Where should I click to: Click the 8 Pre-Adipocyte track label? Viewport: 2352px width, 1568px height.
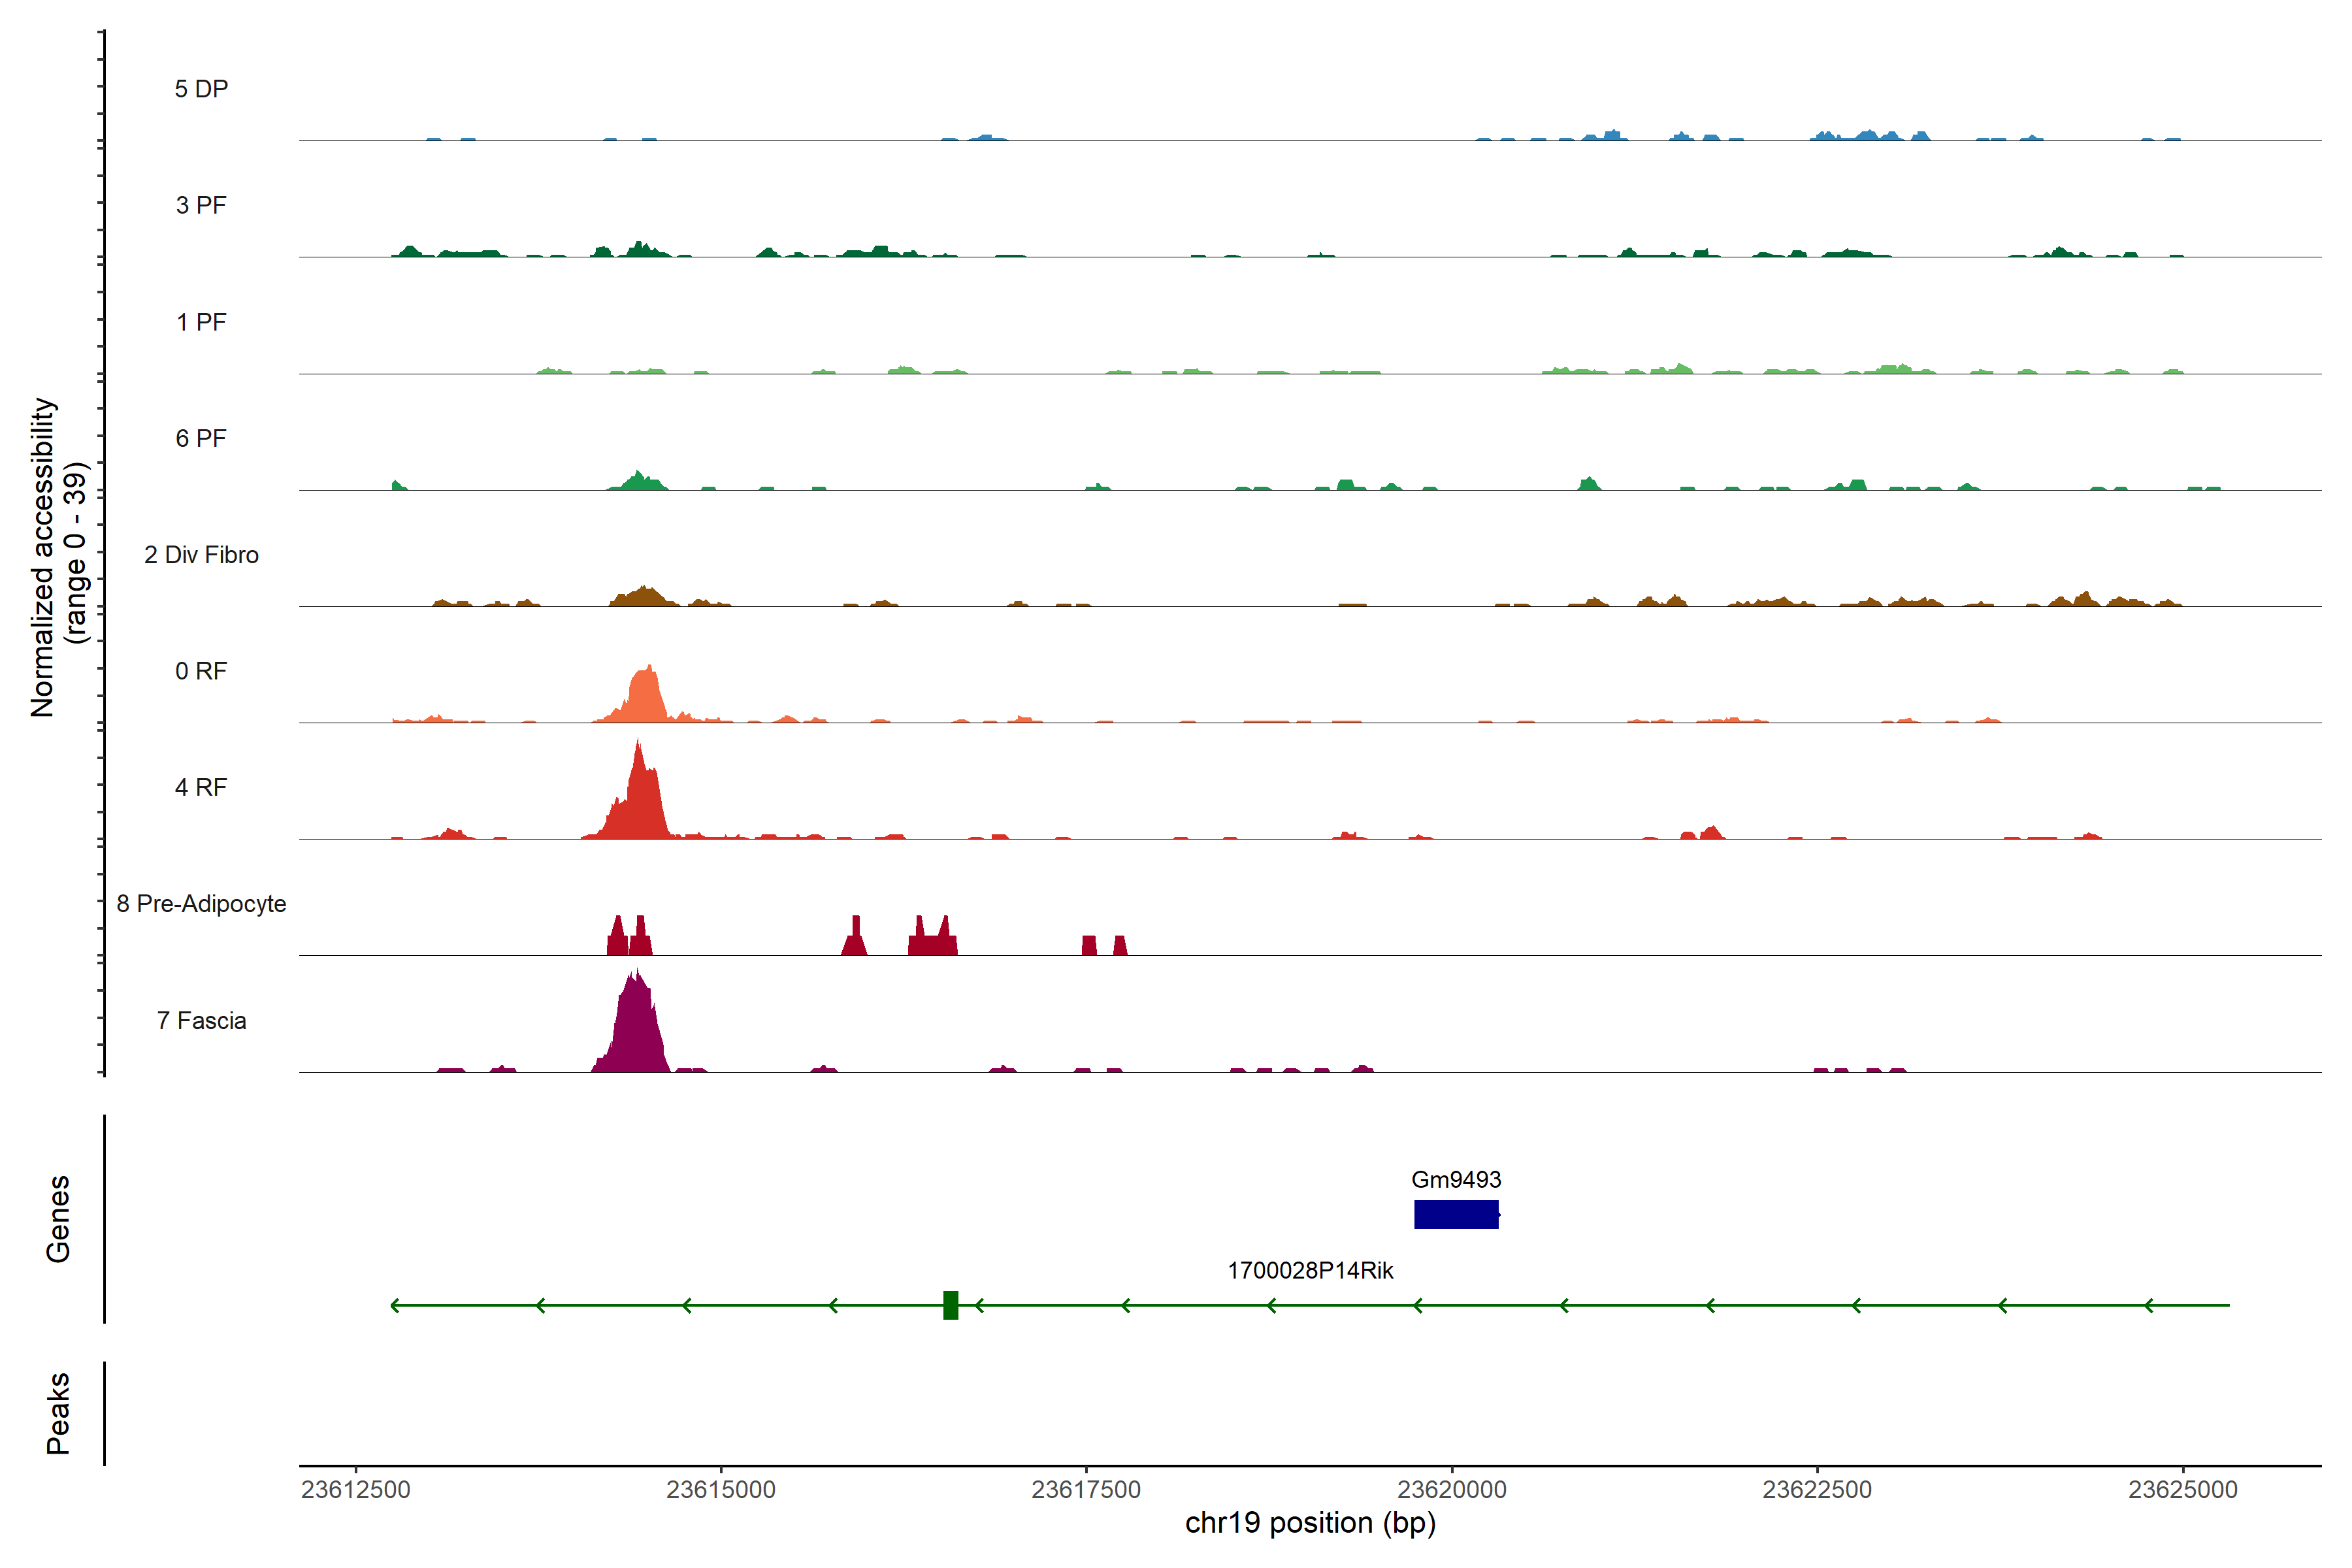click(x=201, y=904)
